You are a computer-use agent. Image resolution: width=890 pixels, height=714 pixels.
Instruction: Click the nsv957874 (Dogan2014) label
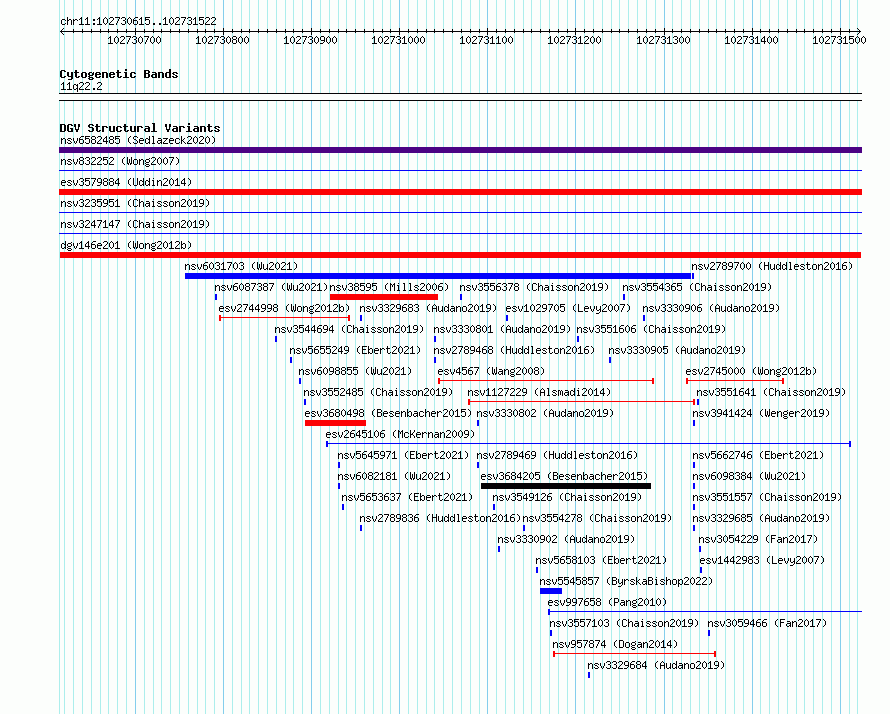click(x=615, y=644)
